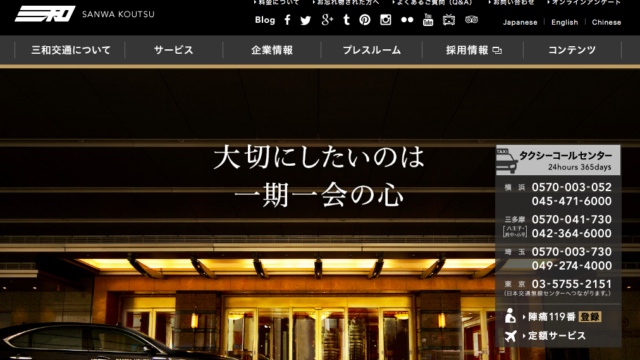Open the YouTube icon link

(428, 20)
